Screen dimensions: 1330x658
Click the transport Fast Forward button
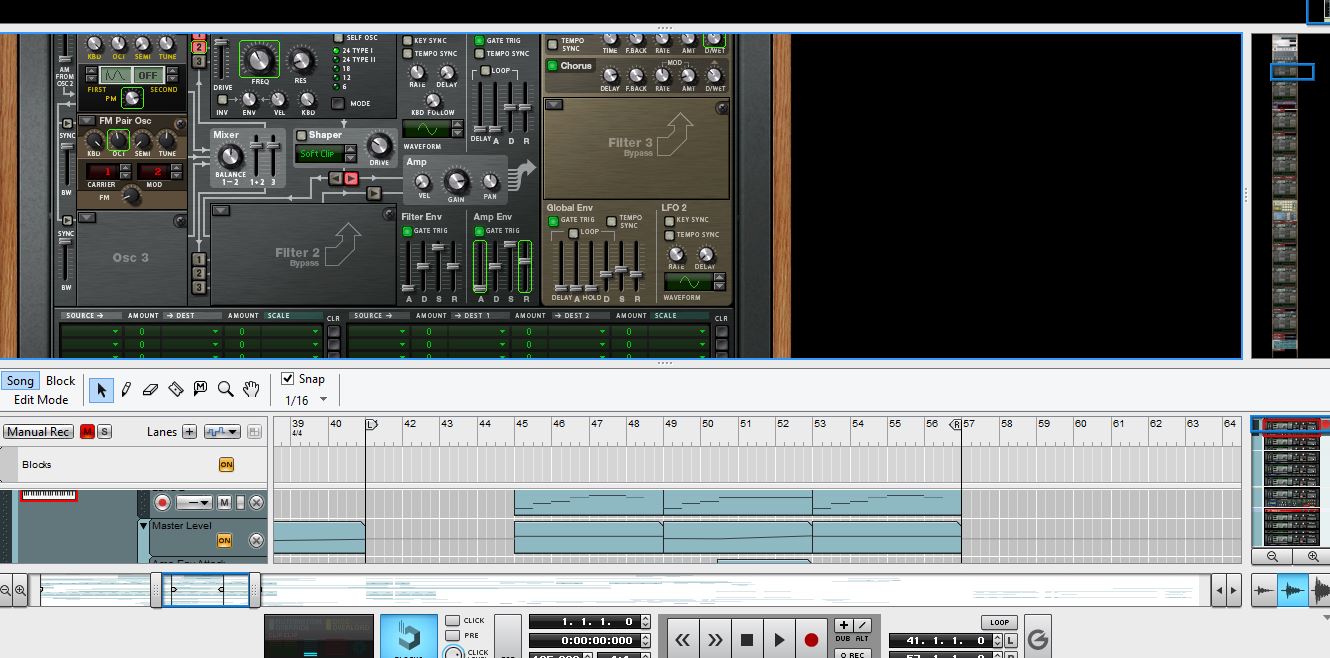(x=715, y=640)
